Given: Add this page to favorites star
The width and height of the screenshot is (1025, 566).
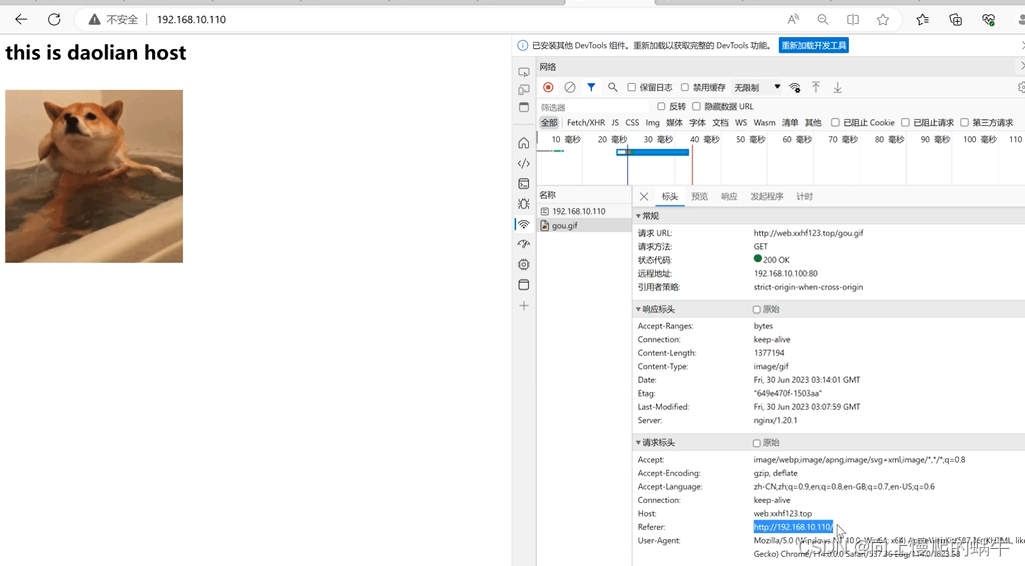Looking at the screenshot, I should click(x=883, y=20).
